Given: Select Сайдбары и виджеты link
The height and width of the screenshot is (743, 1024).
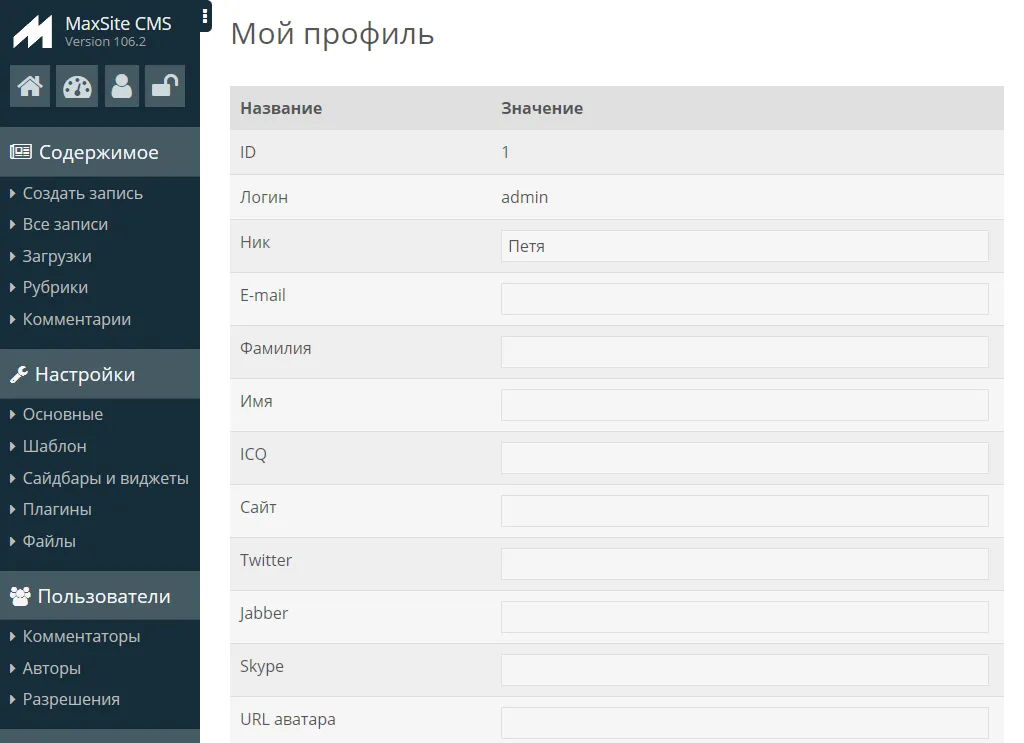Looking at the screenshot, I should click(105, 478).
